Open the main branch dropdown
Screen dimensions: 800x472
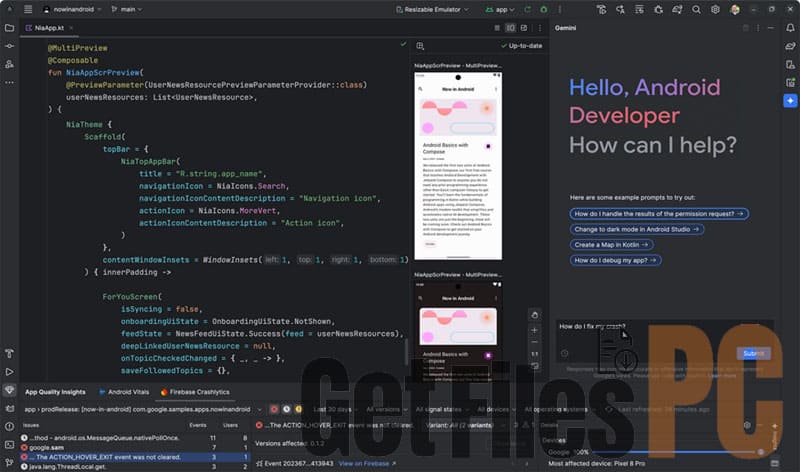coord(127,9)
